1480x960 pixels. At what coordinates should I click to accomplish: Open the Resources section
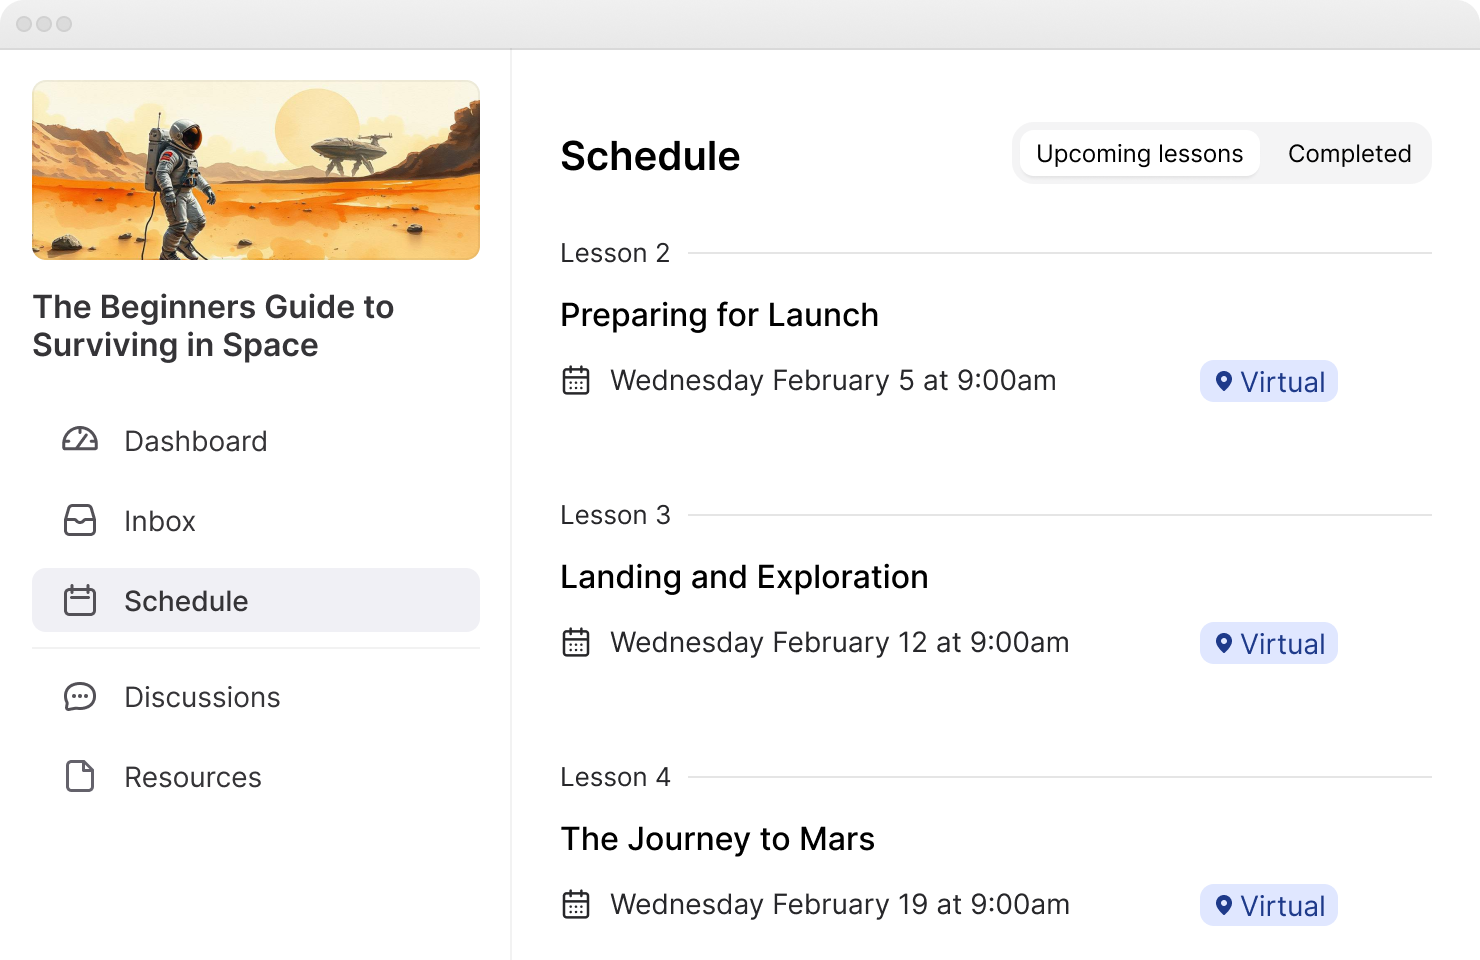click(x=193, y=777)
